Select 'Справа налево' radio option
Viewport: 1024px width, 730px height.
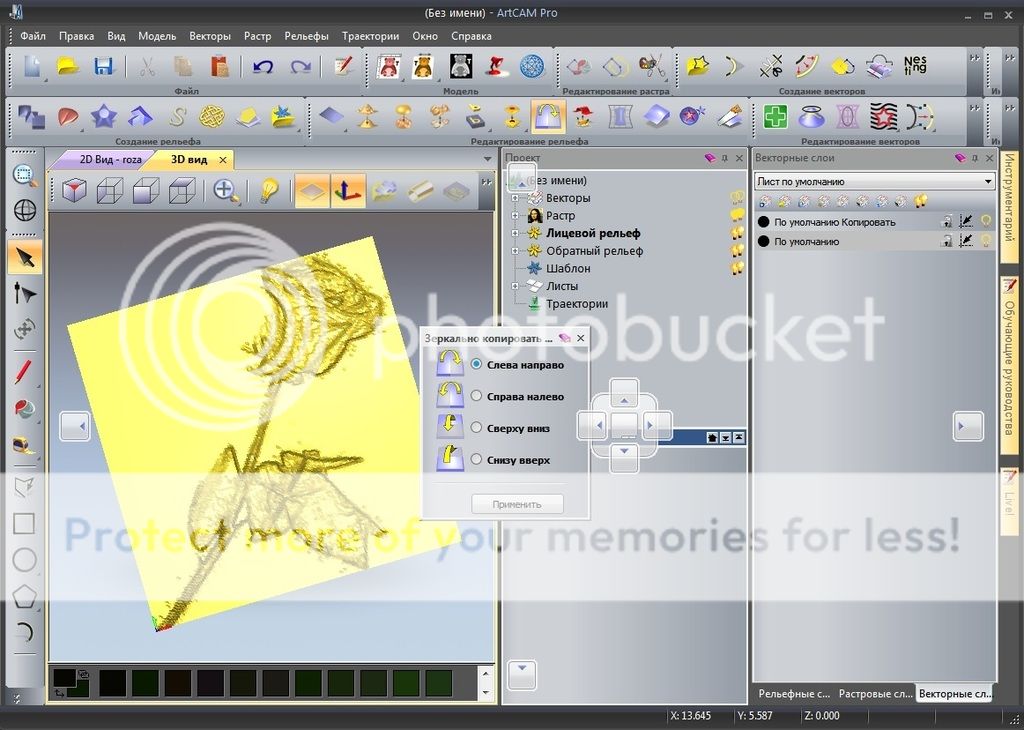(x=477, y=396)
